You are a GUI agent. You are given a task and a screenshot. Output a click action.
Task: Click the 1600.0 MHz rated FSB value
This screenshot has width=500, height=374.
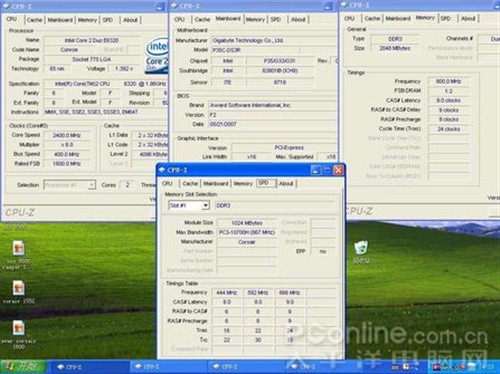click(x=67, y=163)
